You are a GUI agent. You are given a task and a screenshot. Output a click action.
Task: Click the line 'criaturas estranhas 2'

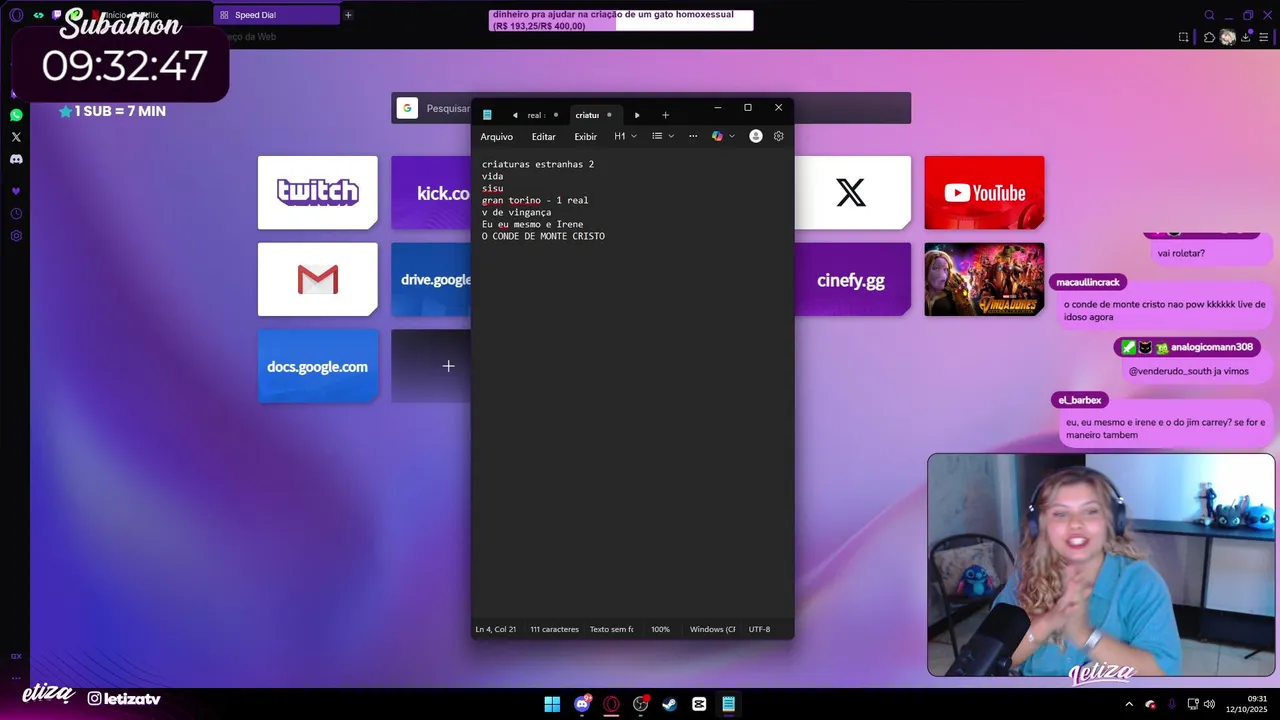click(x=538, y=164)
